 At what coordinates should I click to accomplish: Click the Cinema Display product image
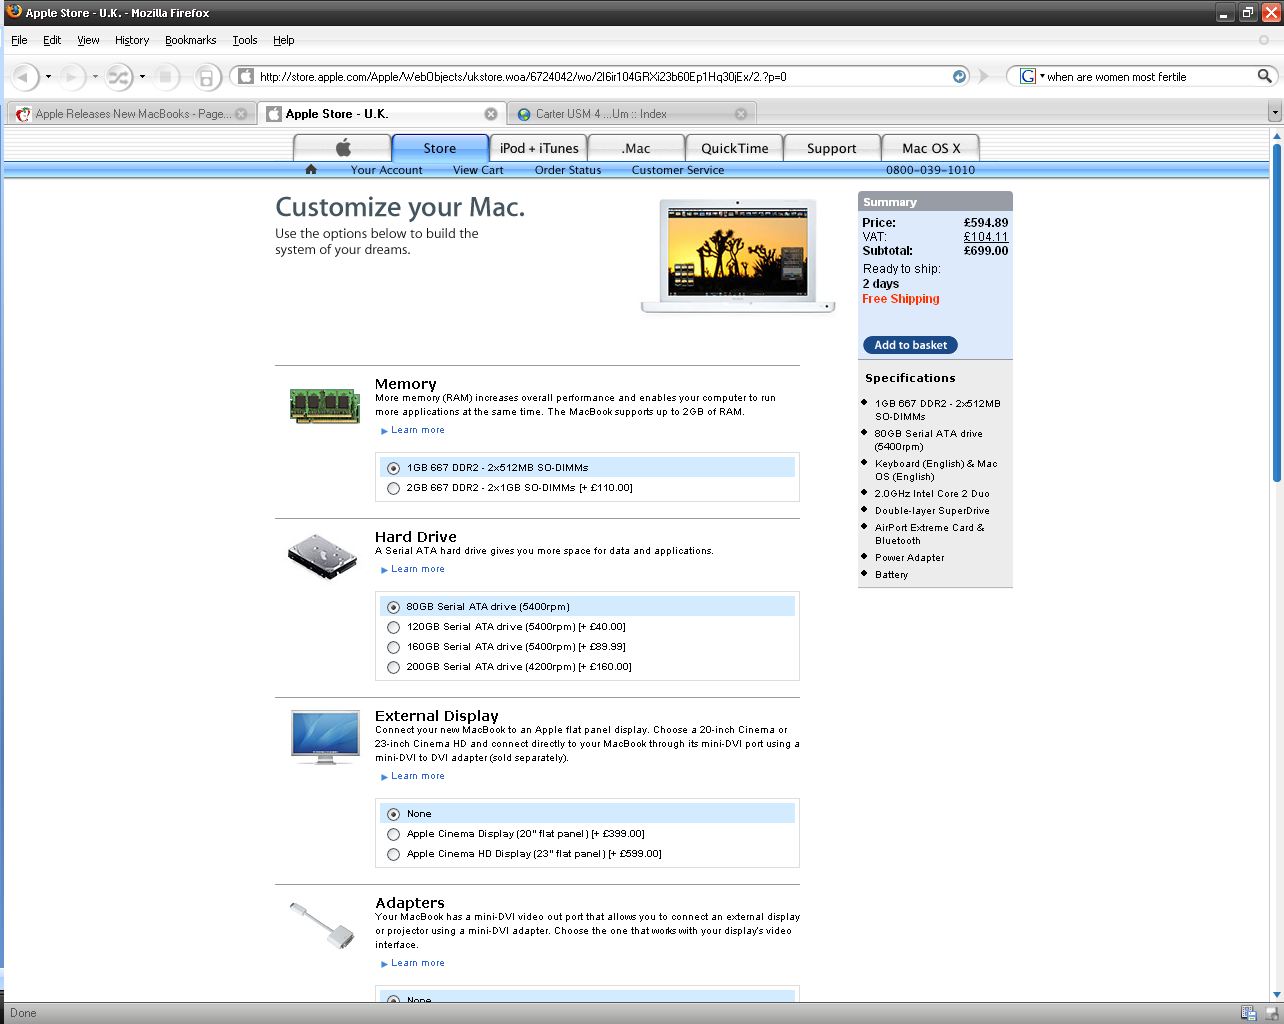click(325, 737)
